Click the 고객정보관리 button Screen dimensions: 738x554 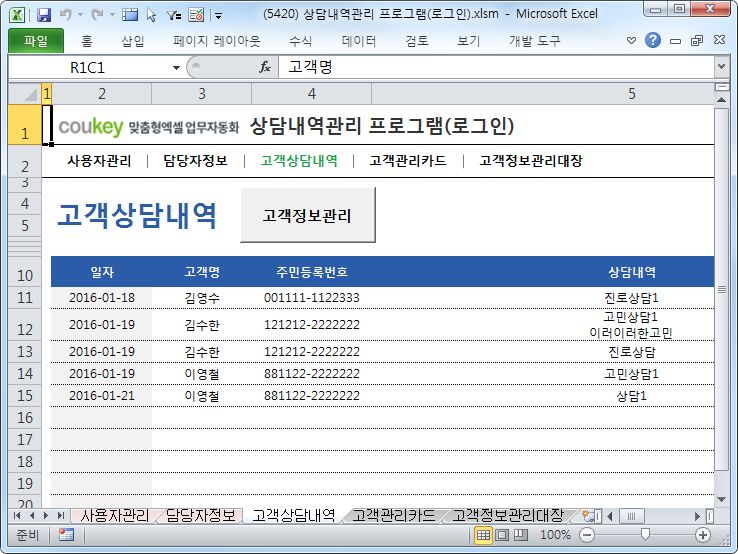click(308, 215)
